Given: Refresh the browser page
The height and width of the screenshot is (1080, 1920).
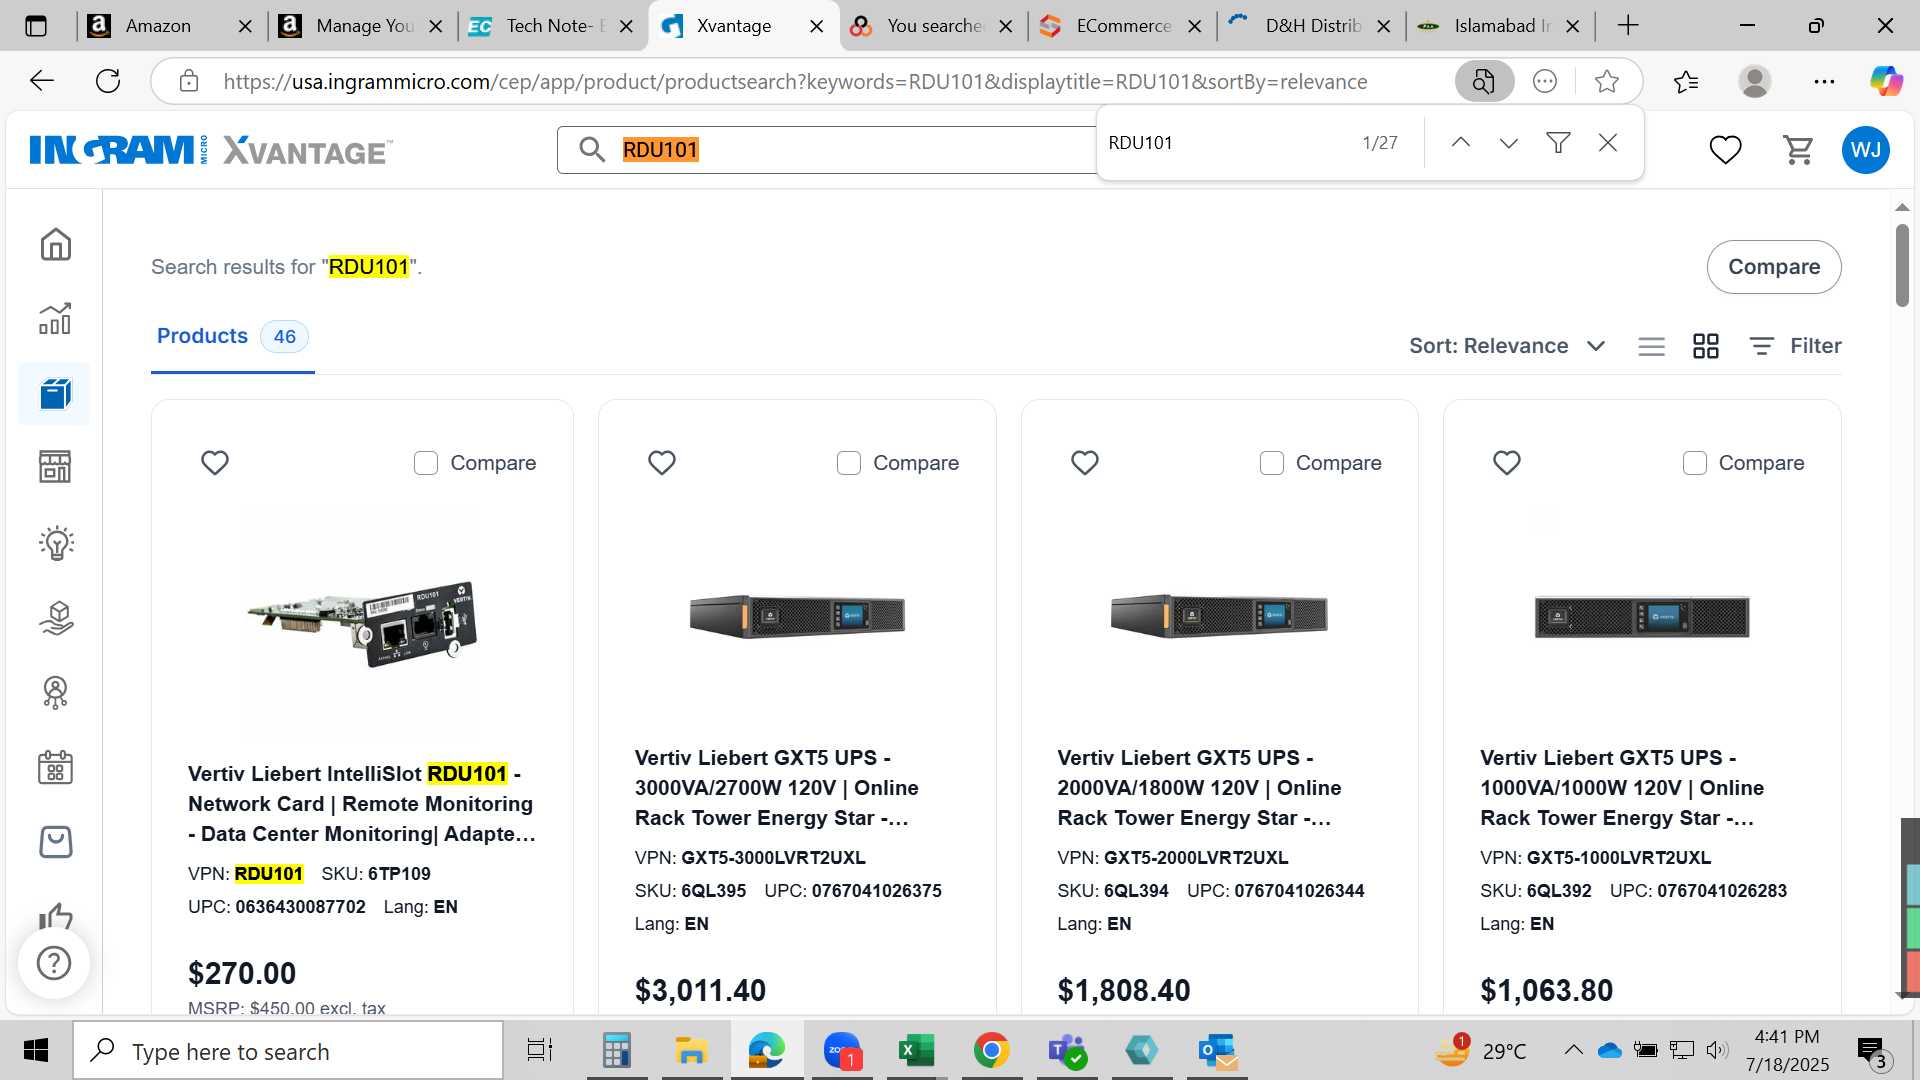Looking at the screenshot, I should [108, 81].
